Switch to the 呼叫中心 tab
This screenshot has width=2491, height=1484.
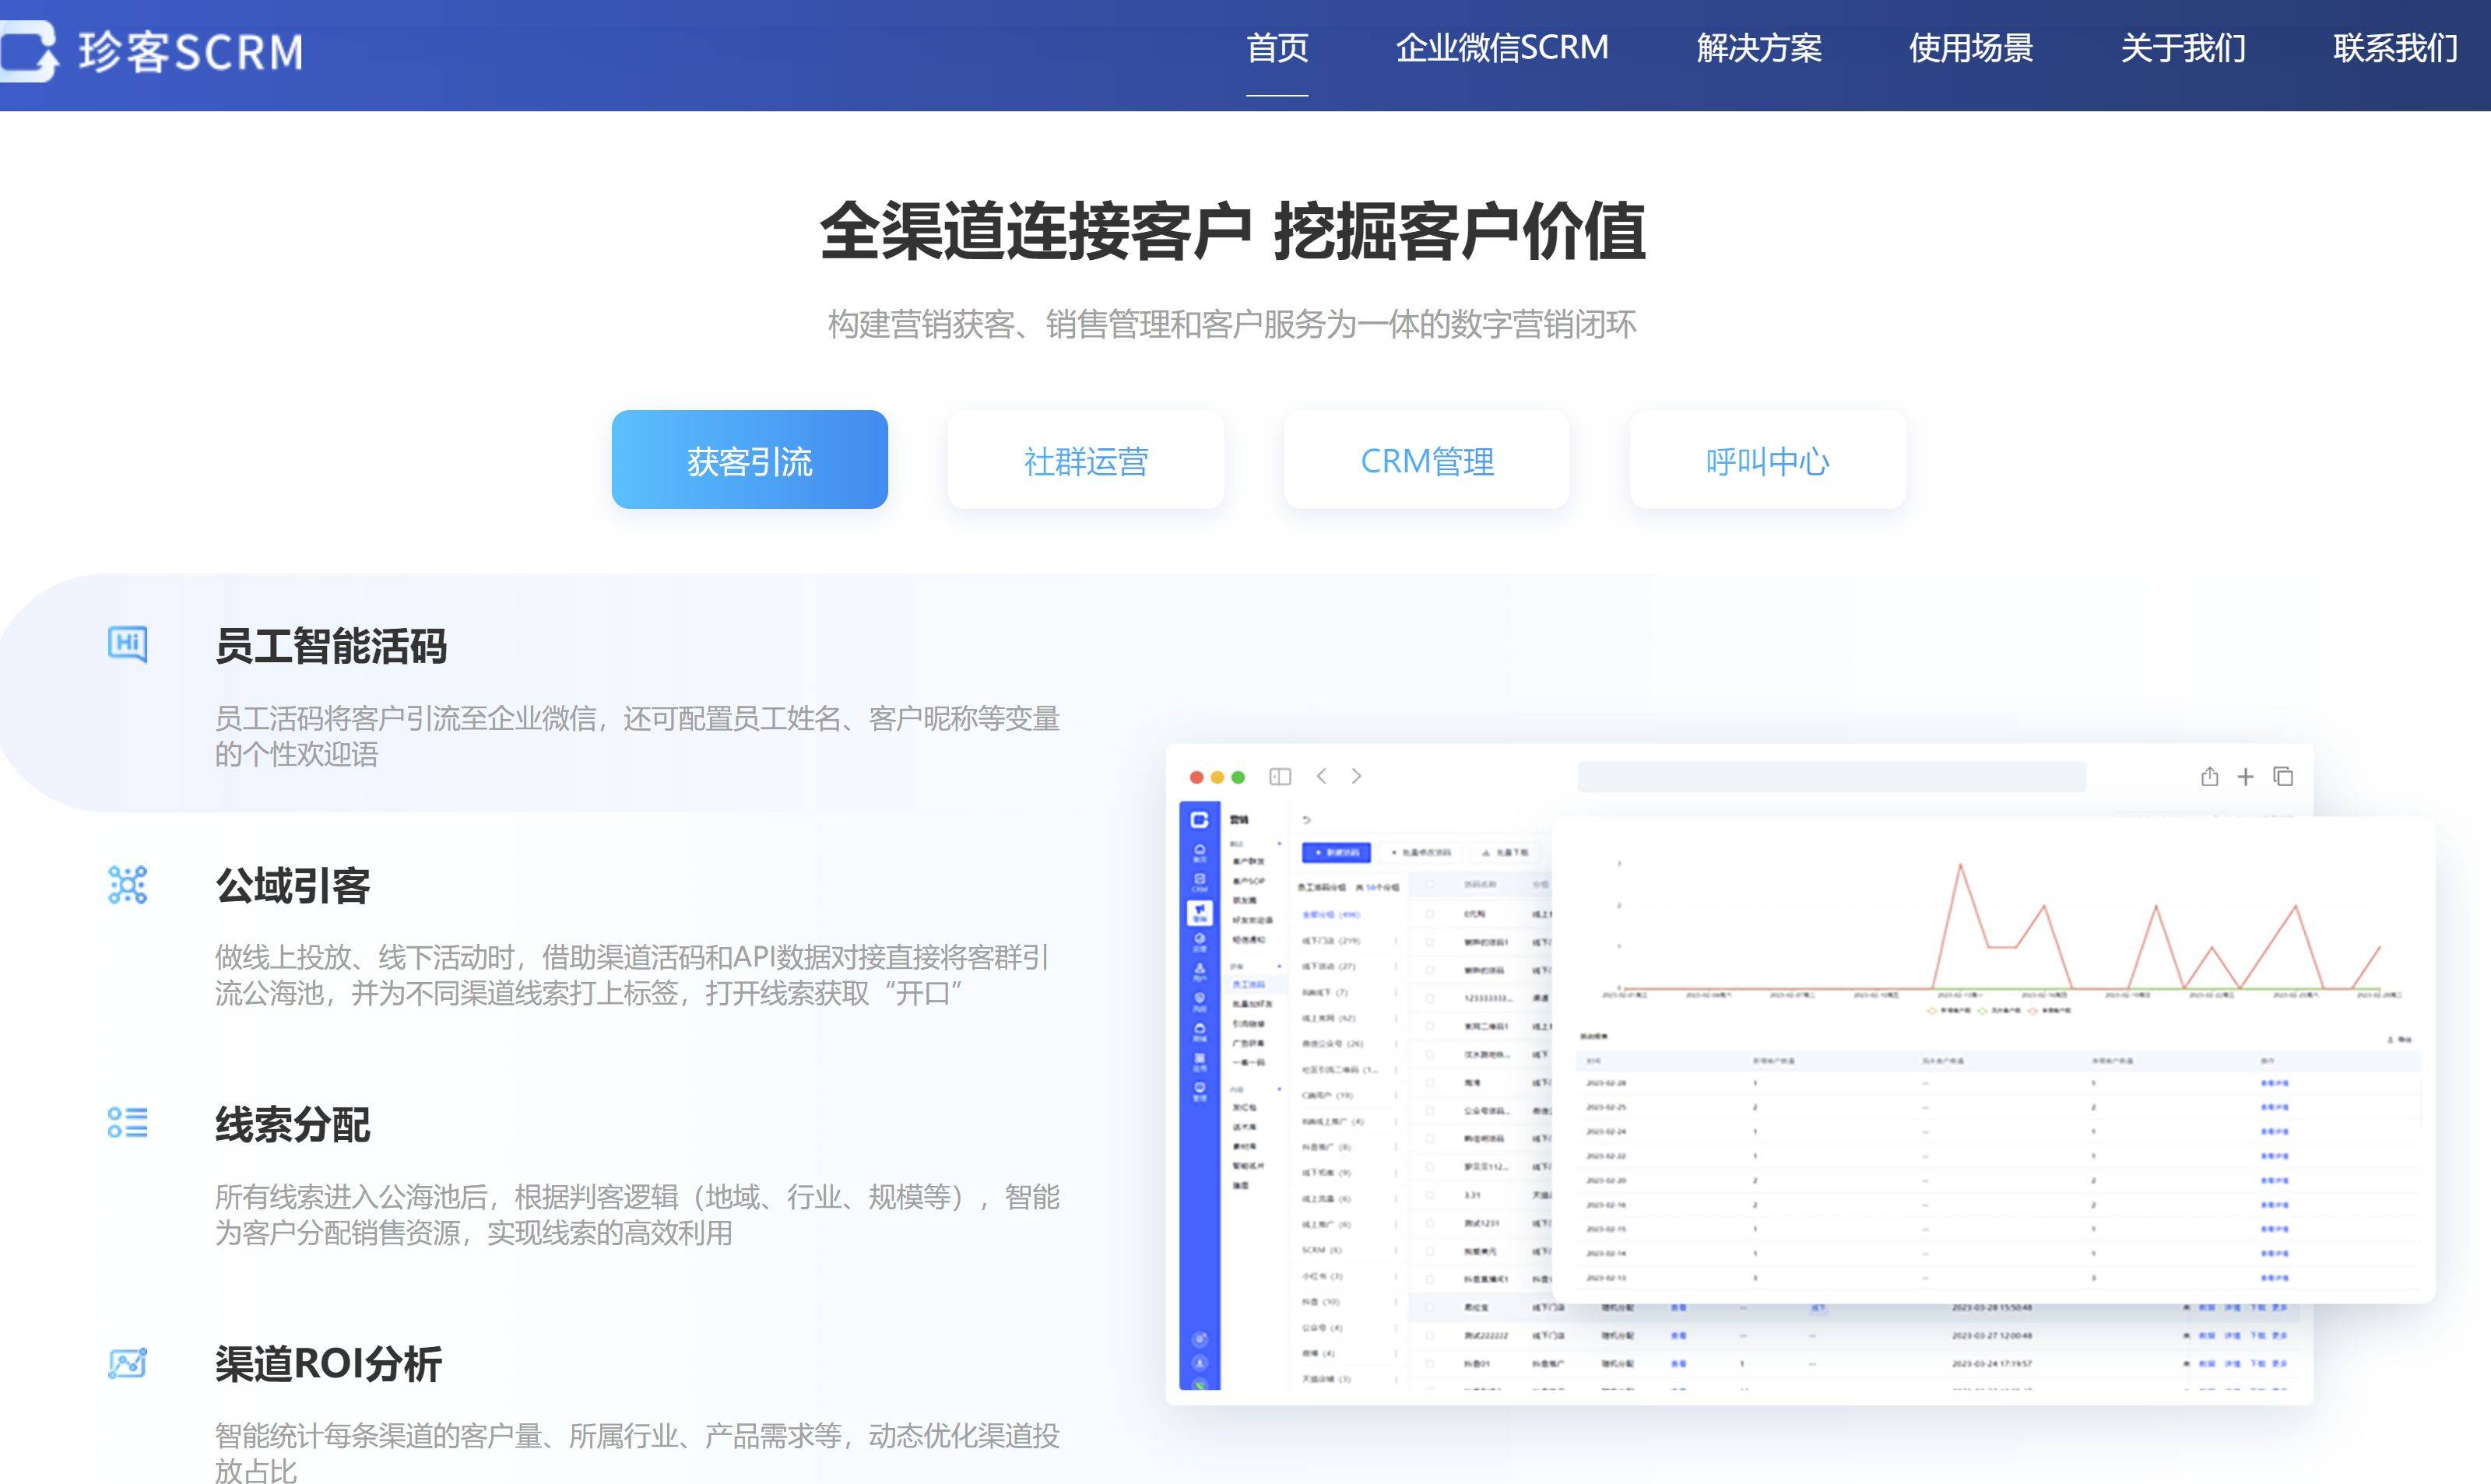coord(1768,460)
